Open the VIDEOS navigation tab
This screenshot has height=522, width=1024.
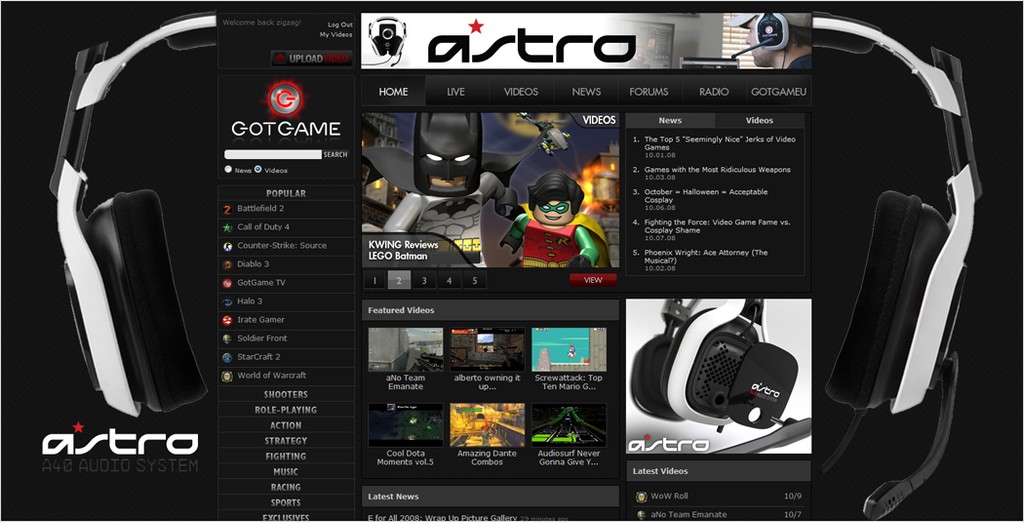(x=520, y=91)
